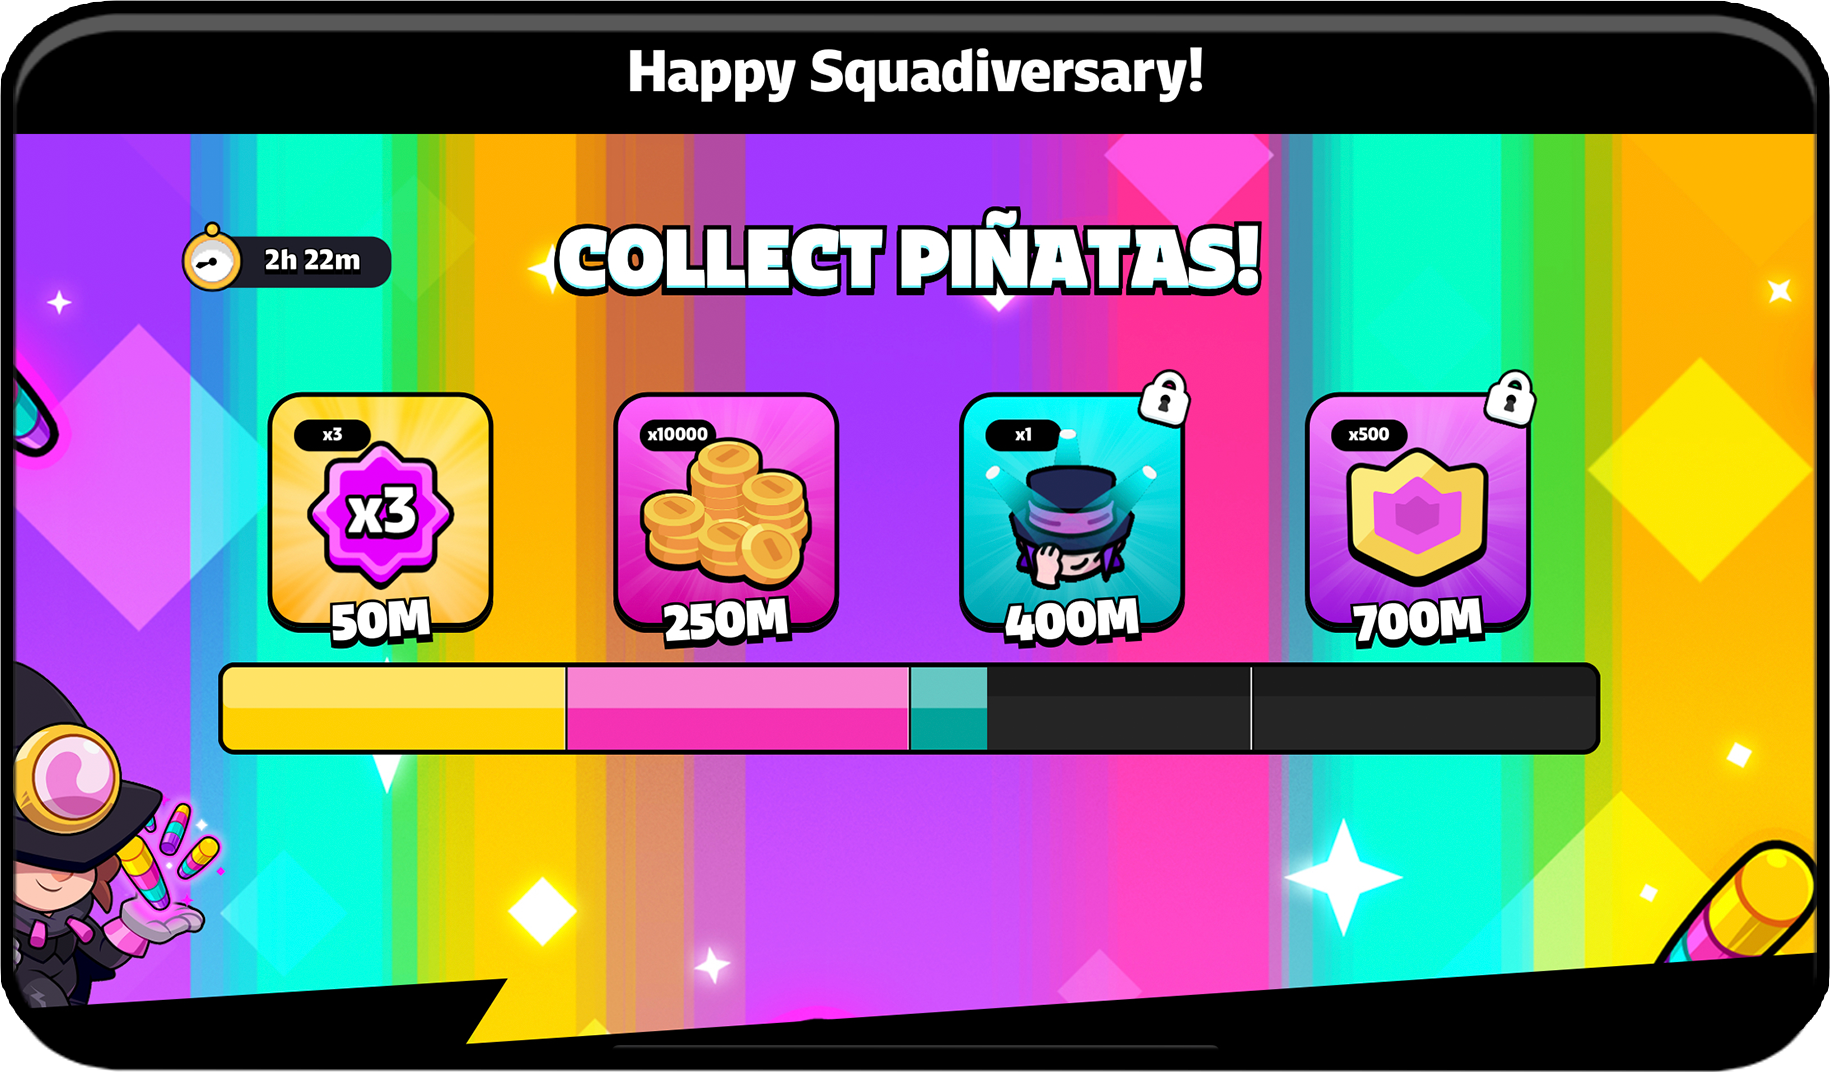1830x1072 pixels.
Task: Click the pink segment of the progress bar
Action: tap(737, 708)
